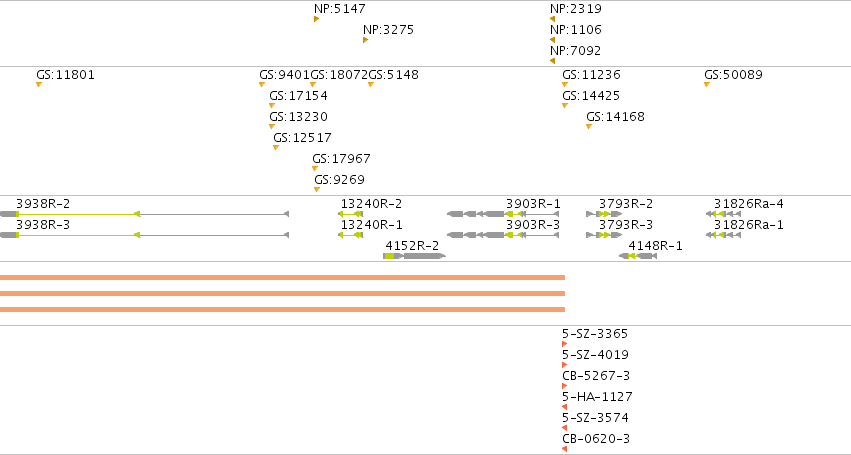
Task: Click the NP:5147 insertion triangle marker
Action: coord(316,19)
